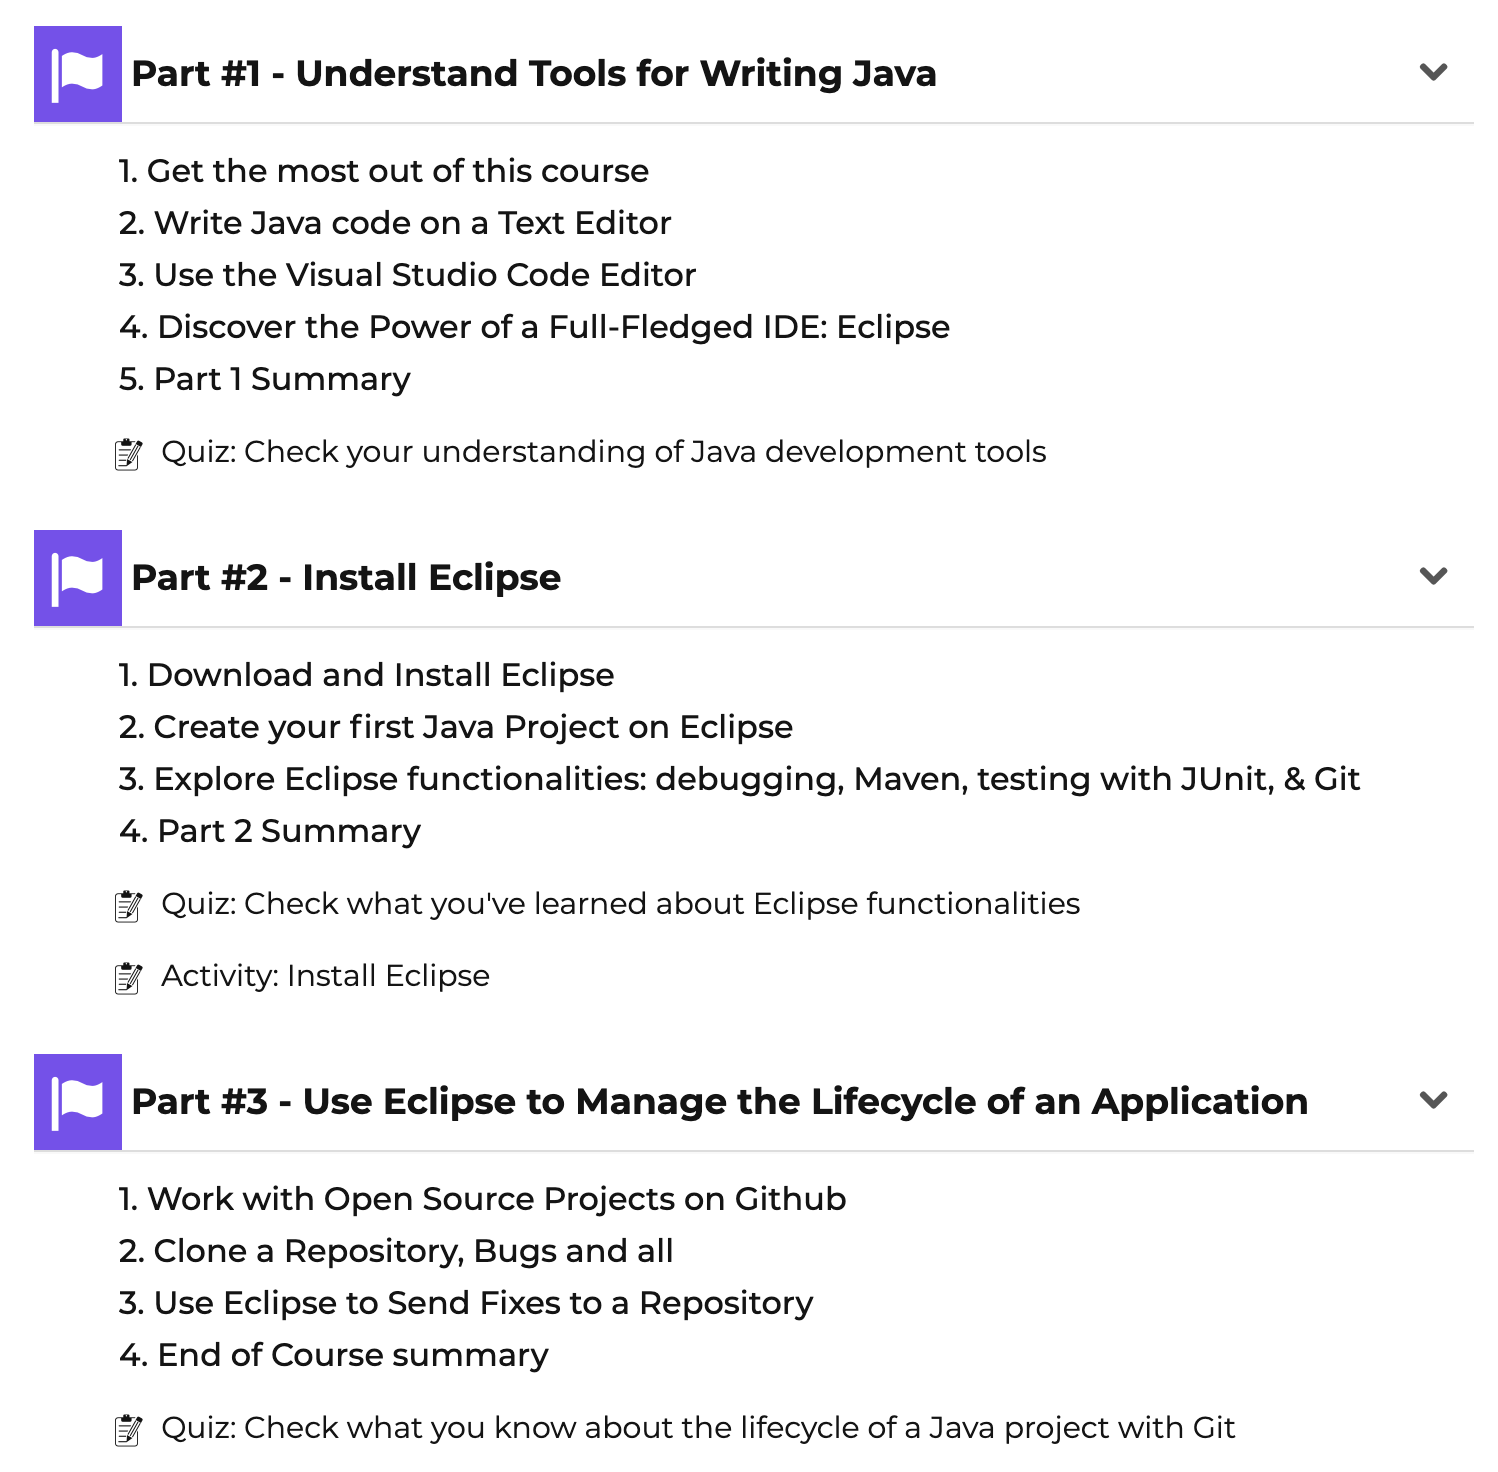Open 'Use the Visual Studio Code Editor' chapter
Screen dimensions: 1498x1472
point(407,275)
